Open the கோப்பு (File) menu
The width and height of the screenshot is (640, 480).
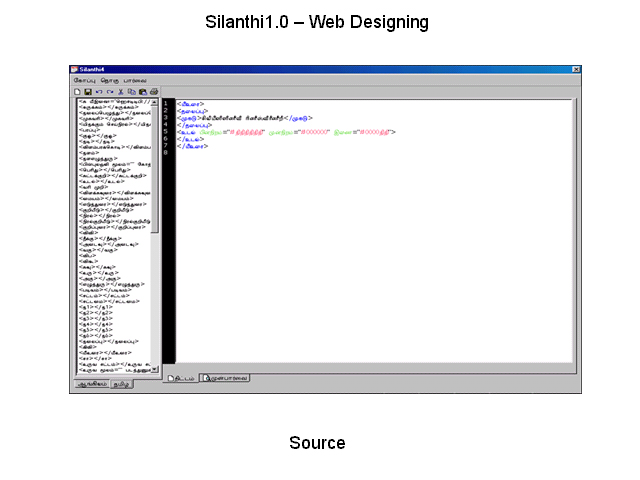coord(84,80)
